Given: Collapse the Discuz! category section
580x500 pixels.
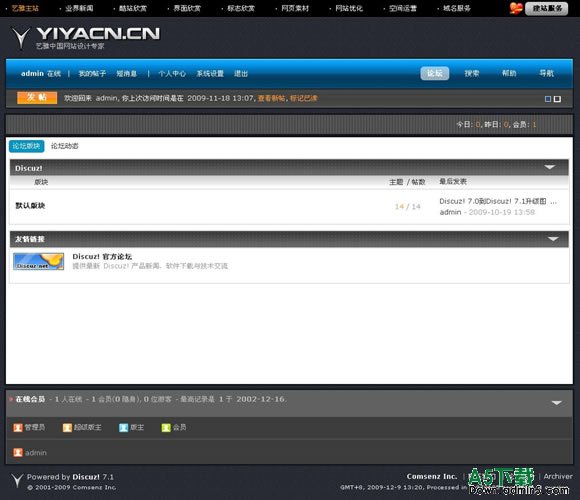Looking at the screenshot, I should [550, 167].
